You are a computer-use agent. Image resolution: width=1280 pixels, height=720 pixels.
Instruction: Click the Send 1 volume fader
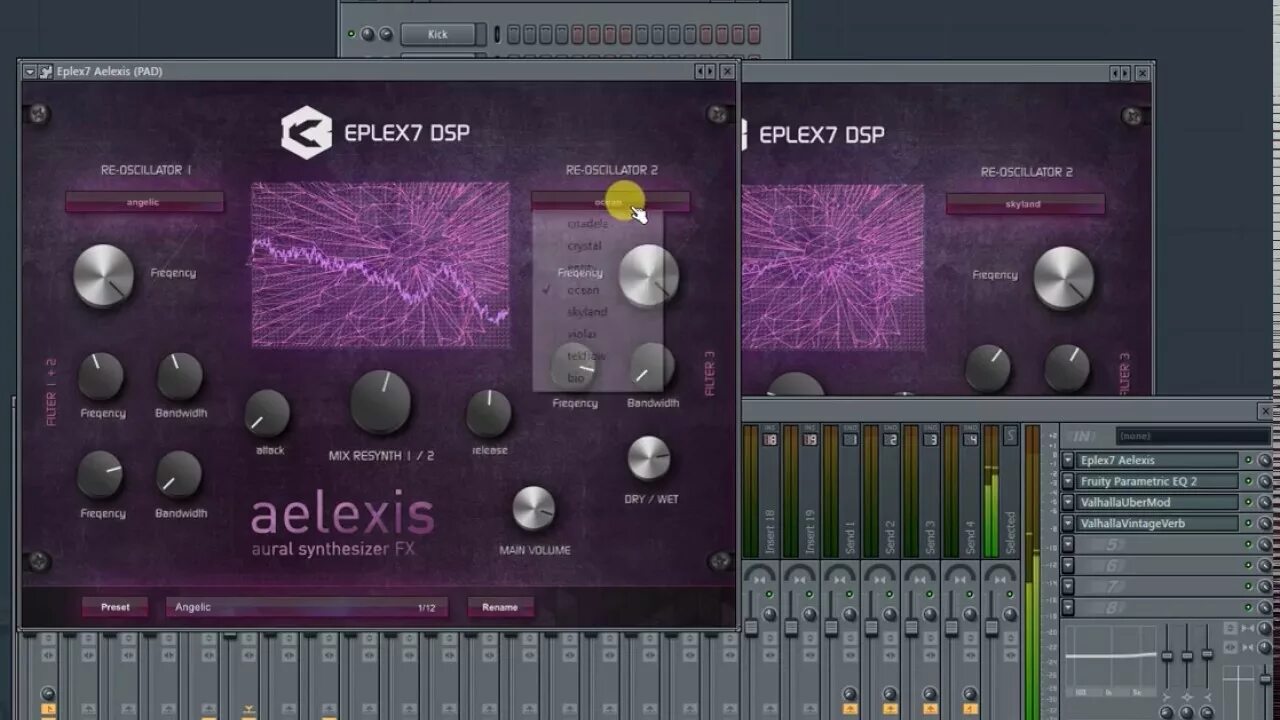point(831,627)
